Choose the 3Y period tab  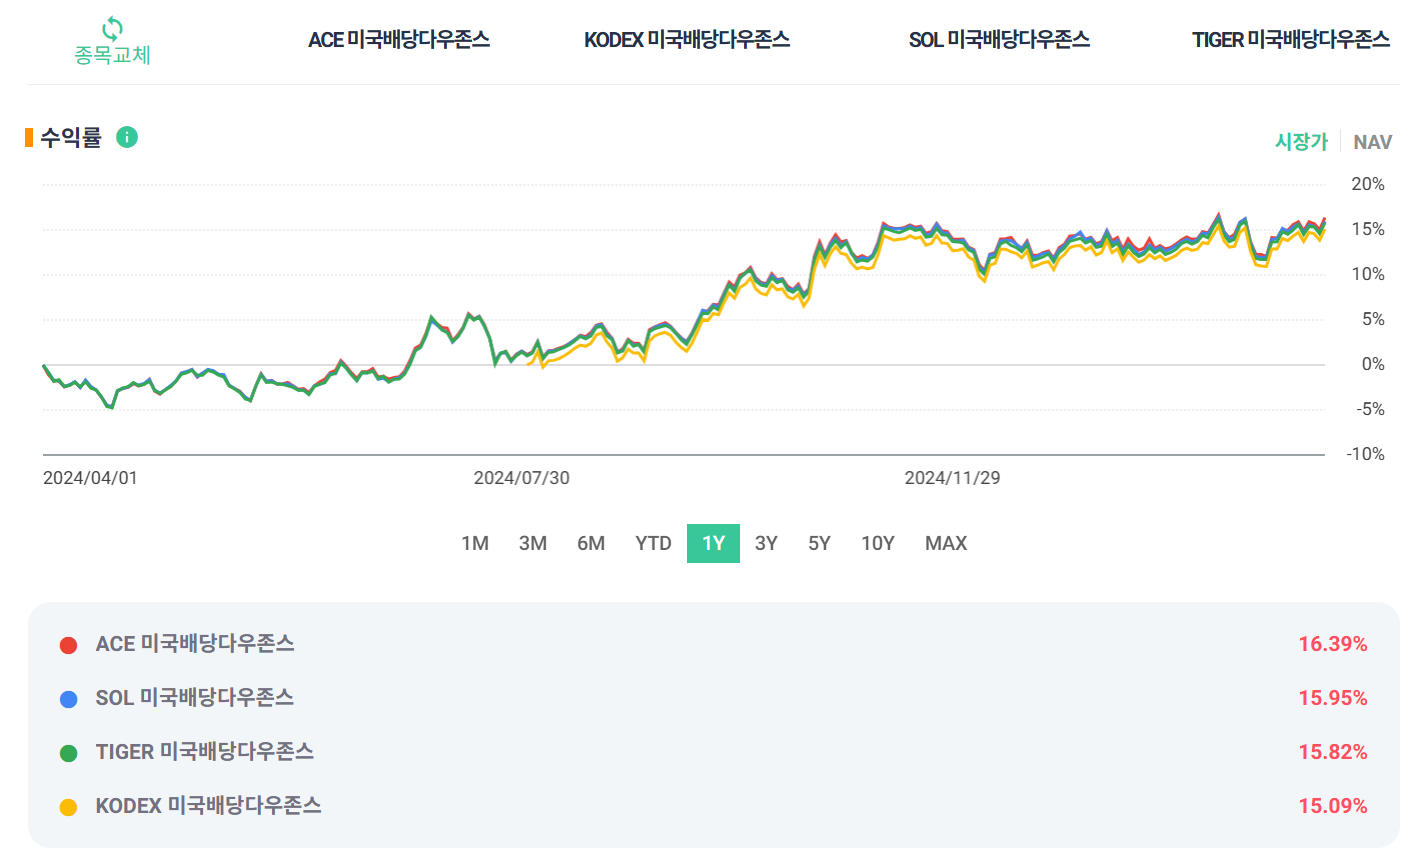(766, 543)
